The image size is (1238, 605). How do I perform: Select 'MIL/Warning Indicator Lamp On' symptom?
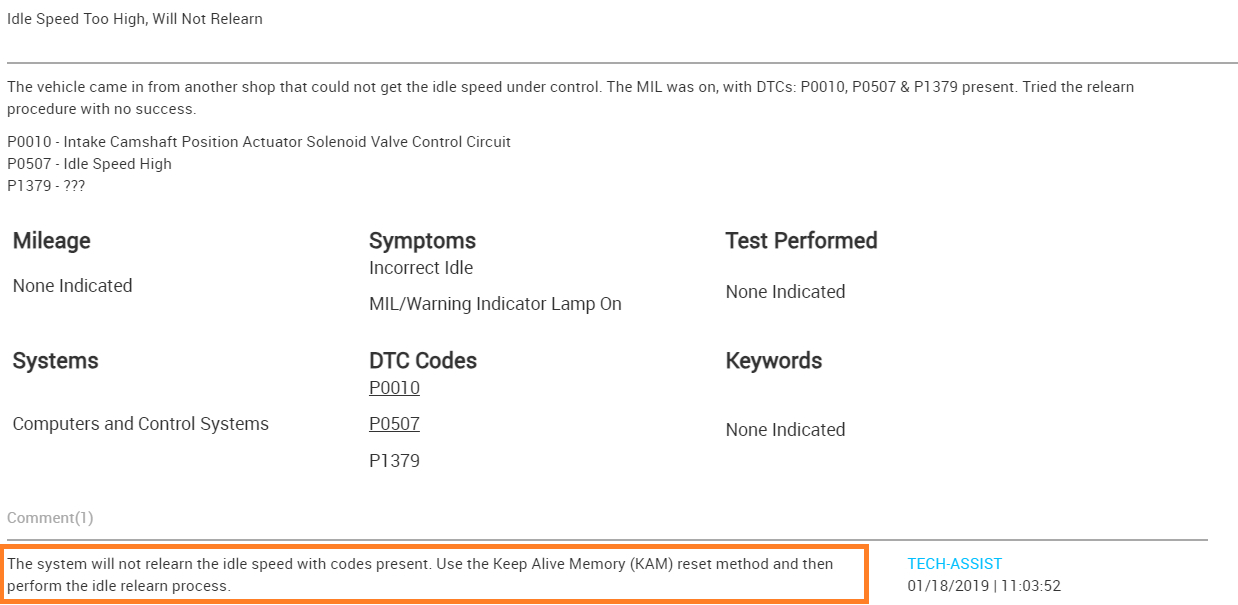pyautogui.click(x=495, y=304)
